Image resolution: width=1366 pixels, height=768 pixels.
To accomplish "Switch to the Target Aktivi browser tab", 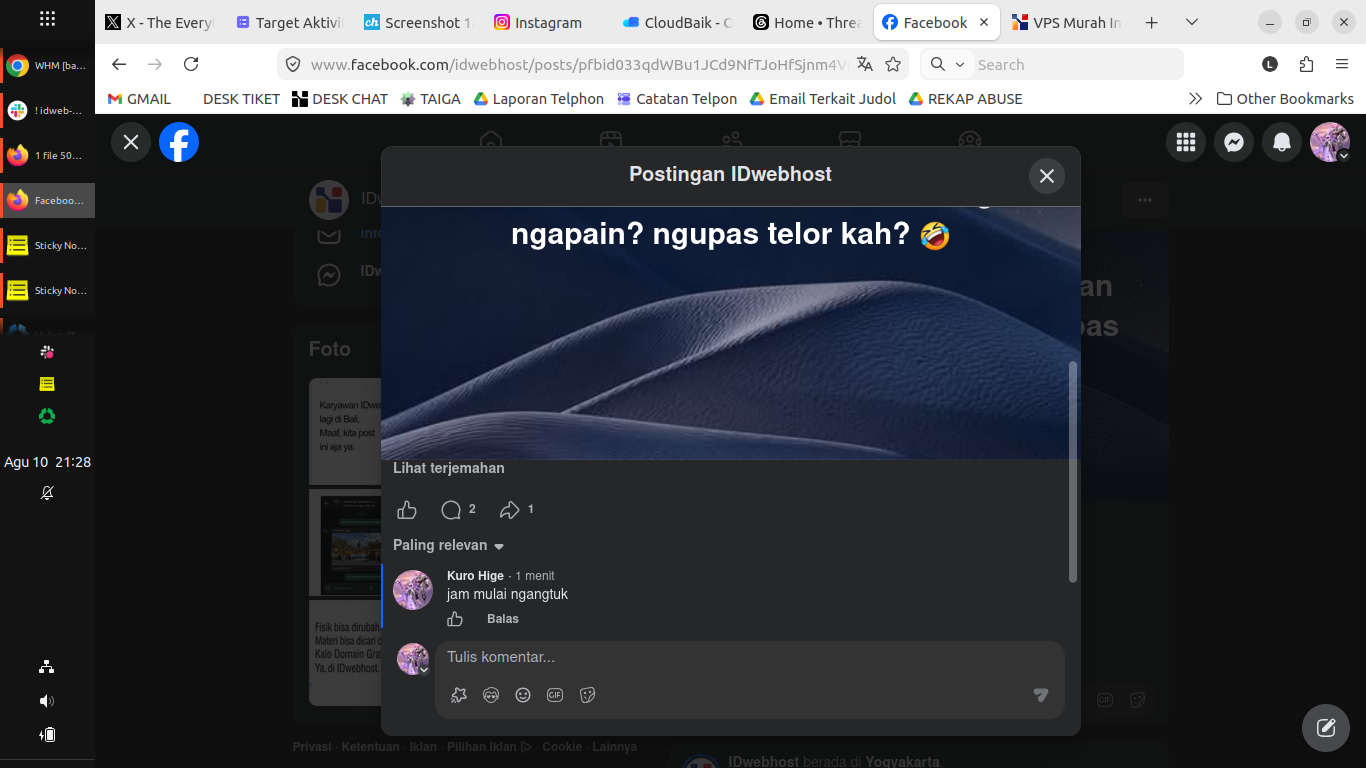I will tap(290, 22).
